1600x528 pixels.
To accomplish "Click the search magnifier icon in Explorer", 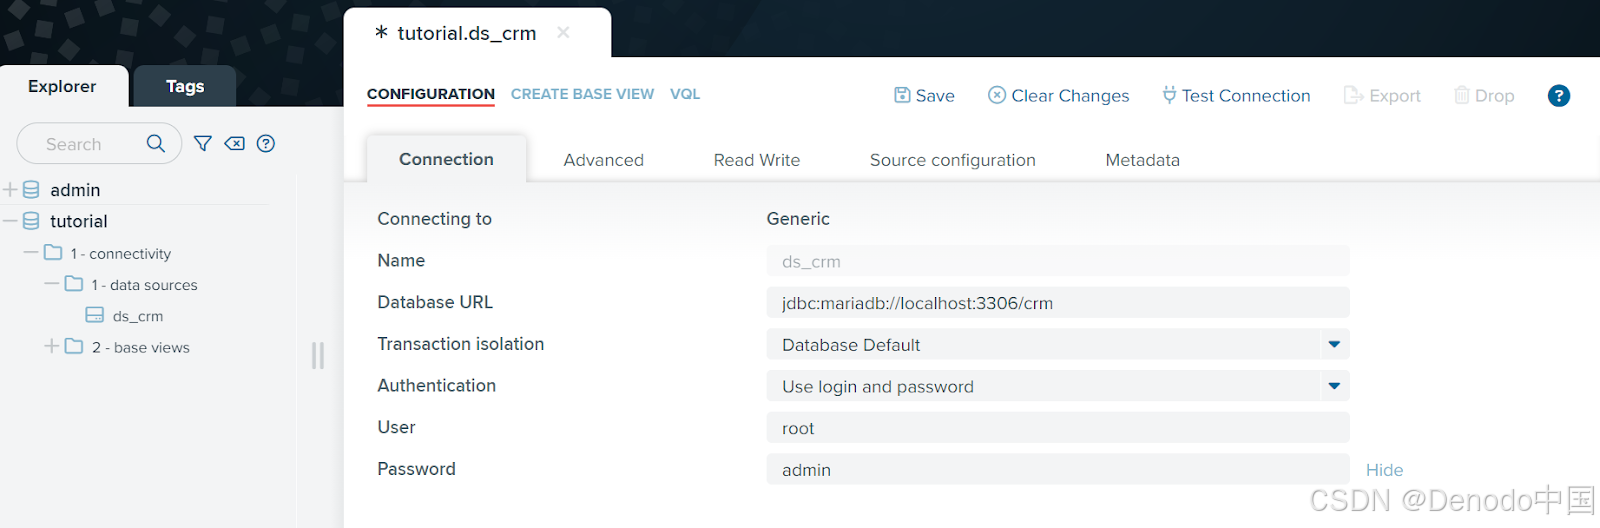I will click(155, 143).
